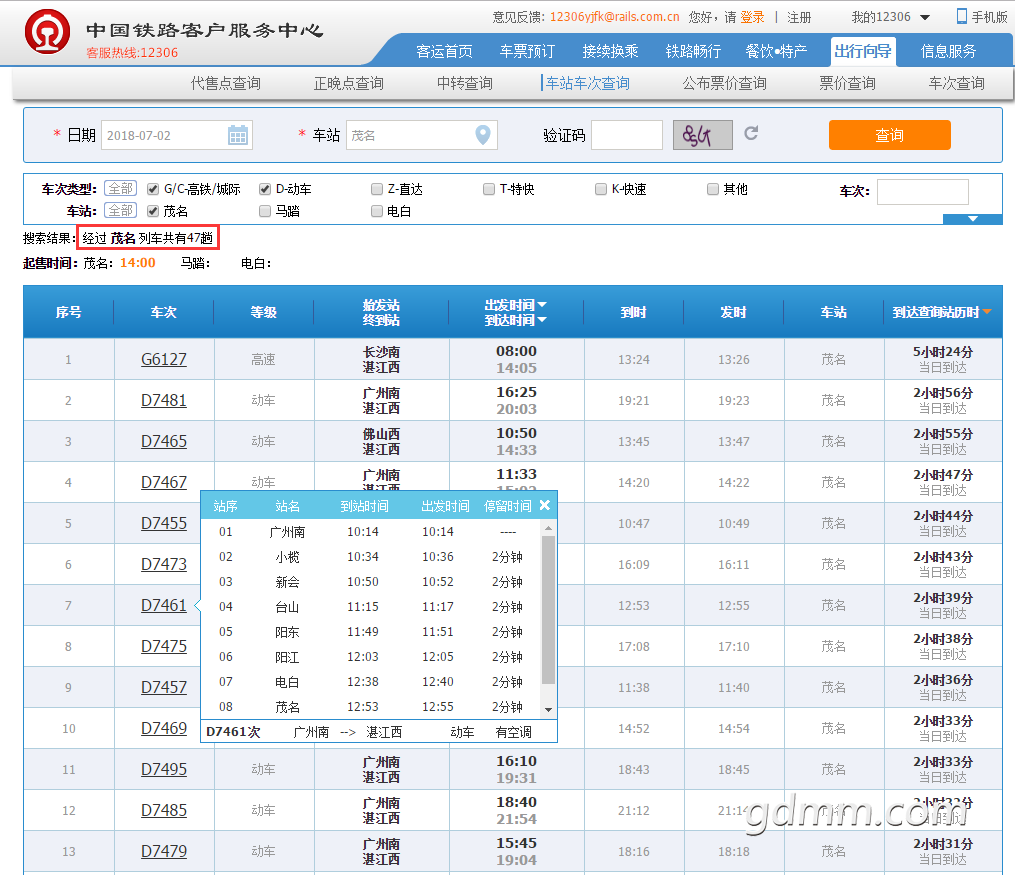Click the captcha image
This screenshot has height=875, width=1015.
(x=703, y=135)
